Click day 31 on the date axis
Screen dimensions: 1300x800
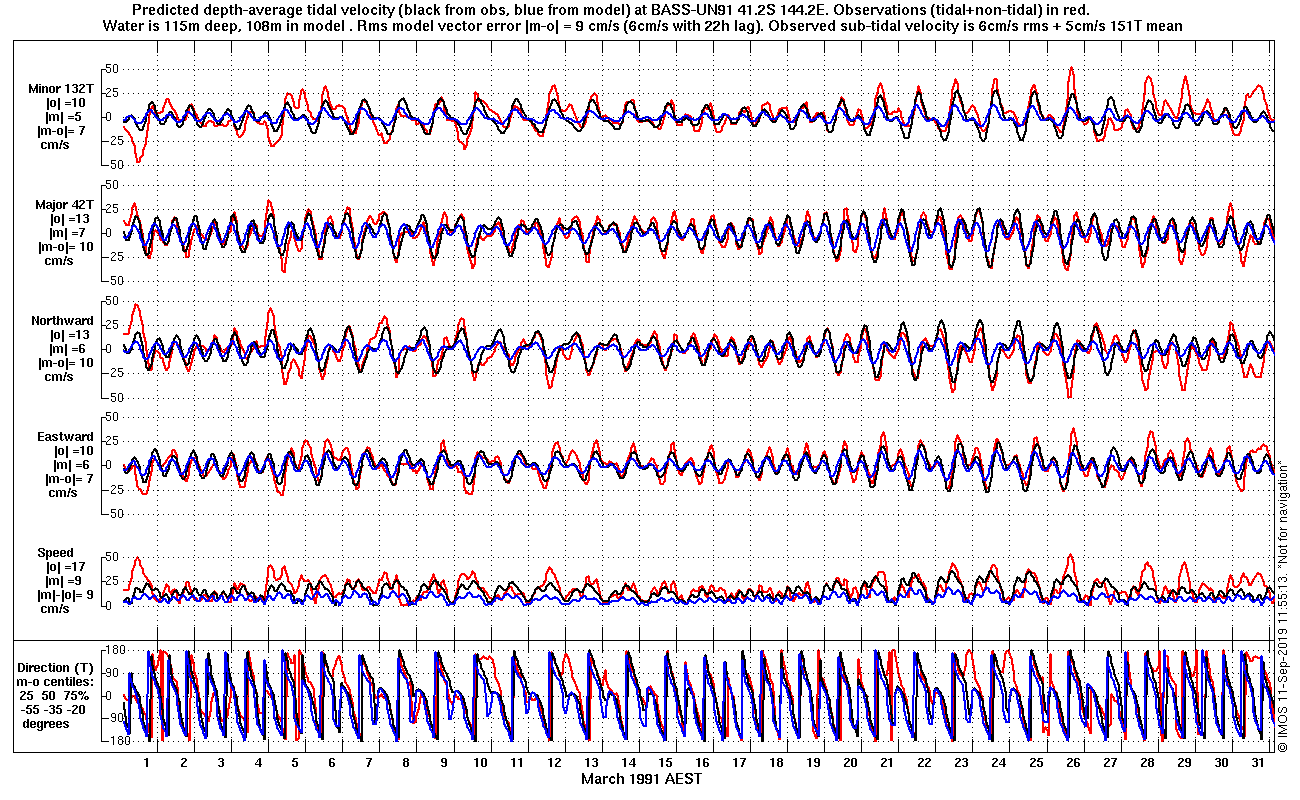click(x=1258, y=761)
